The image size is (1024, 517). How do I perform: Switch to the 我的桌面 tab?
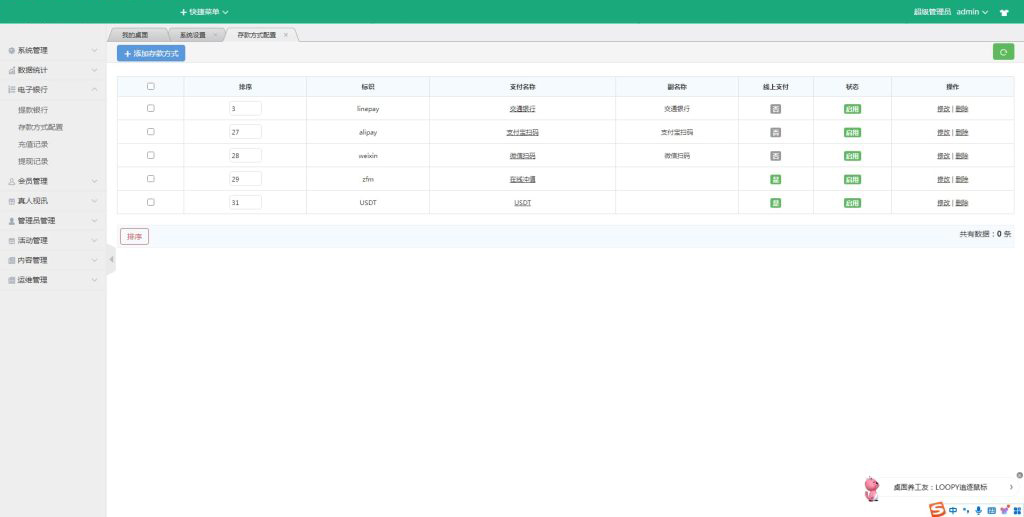(134, 35)
